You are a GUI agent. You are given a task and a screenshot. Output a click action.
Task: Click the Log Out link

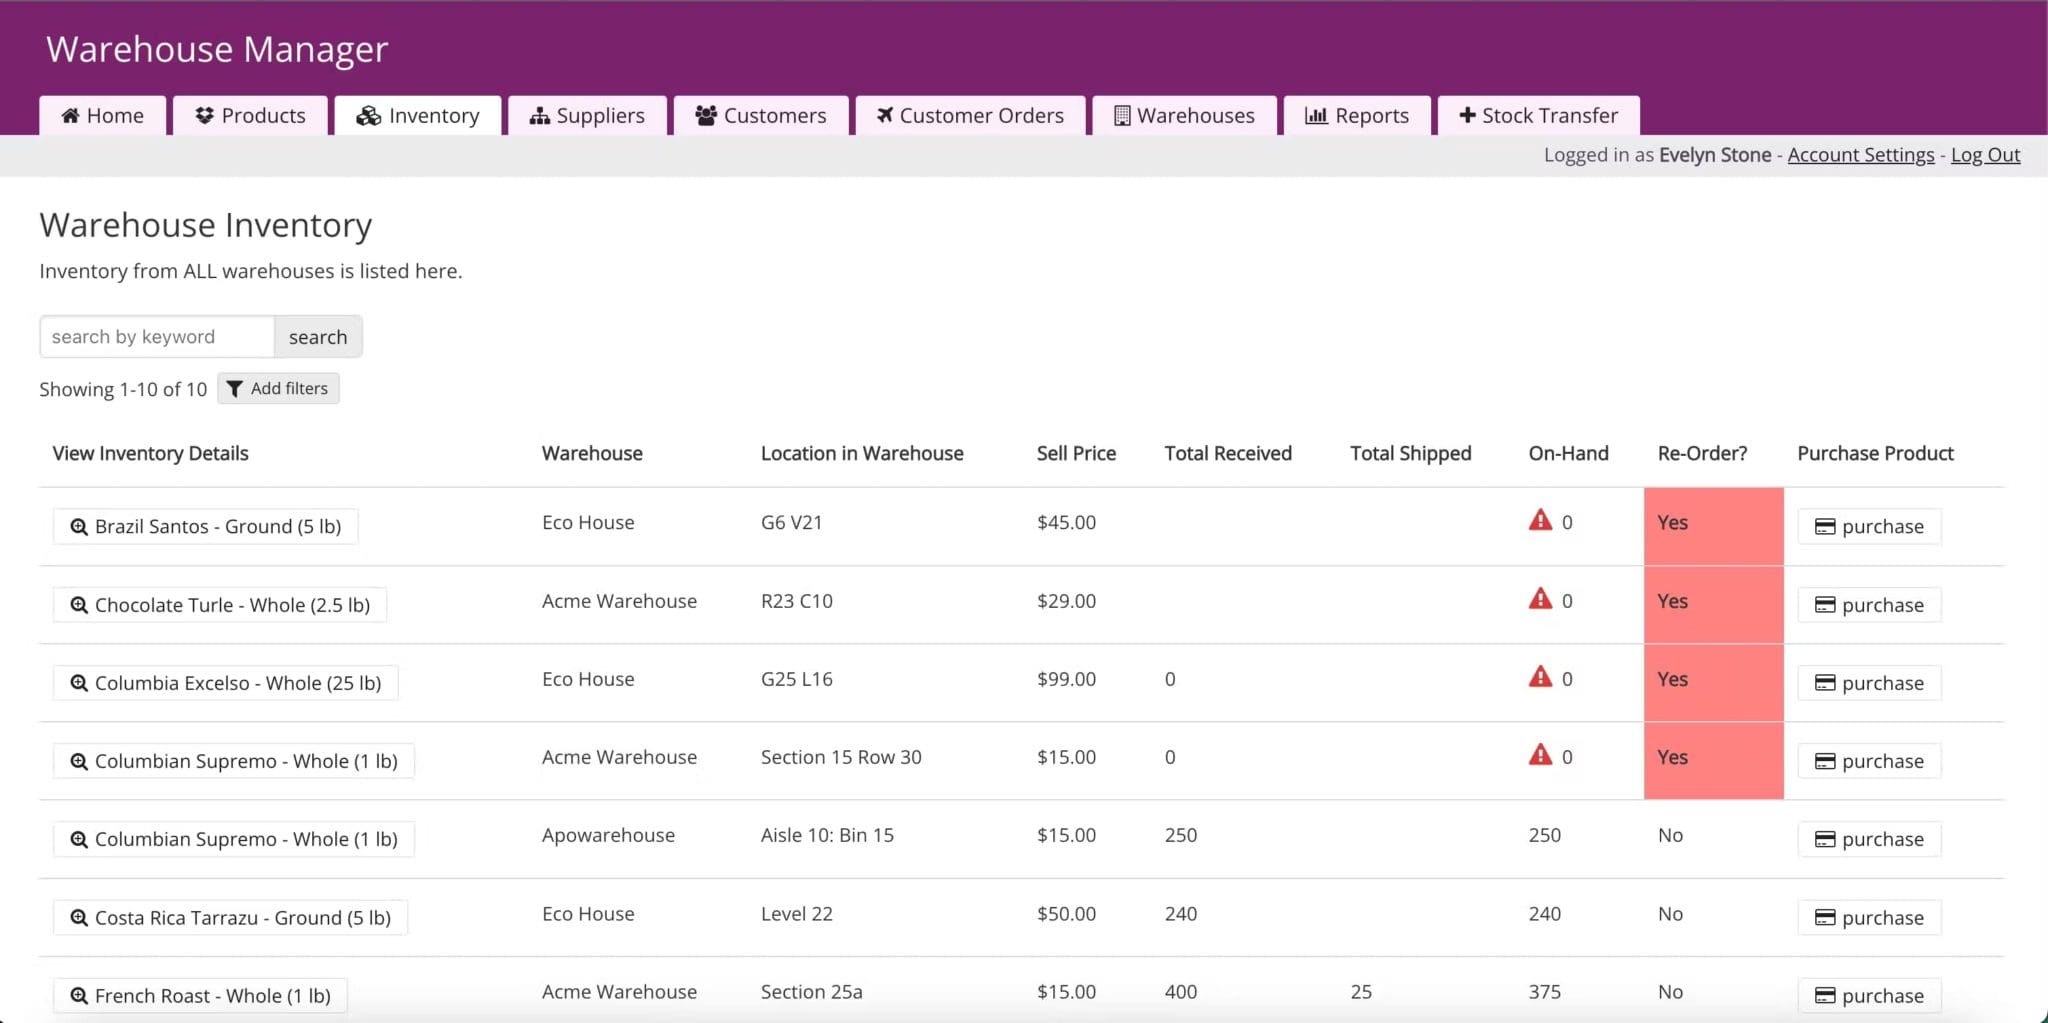point(1985,154)
